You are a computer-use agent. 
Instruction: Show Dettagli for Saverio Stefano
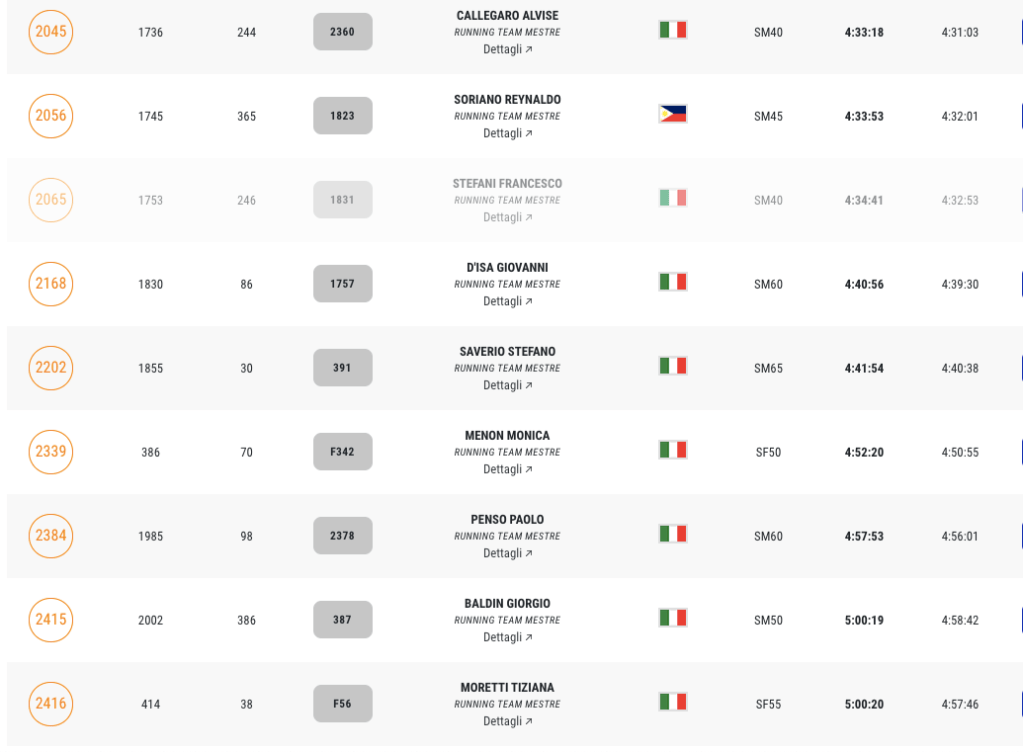click(x=508, y=385)
